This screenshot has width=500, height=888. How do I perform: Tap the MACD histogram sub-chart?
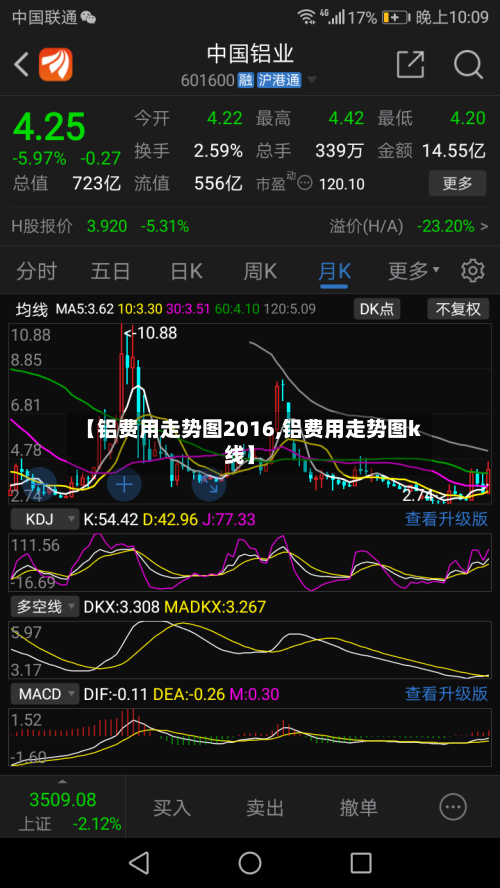(x=250, y=737)
